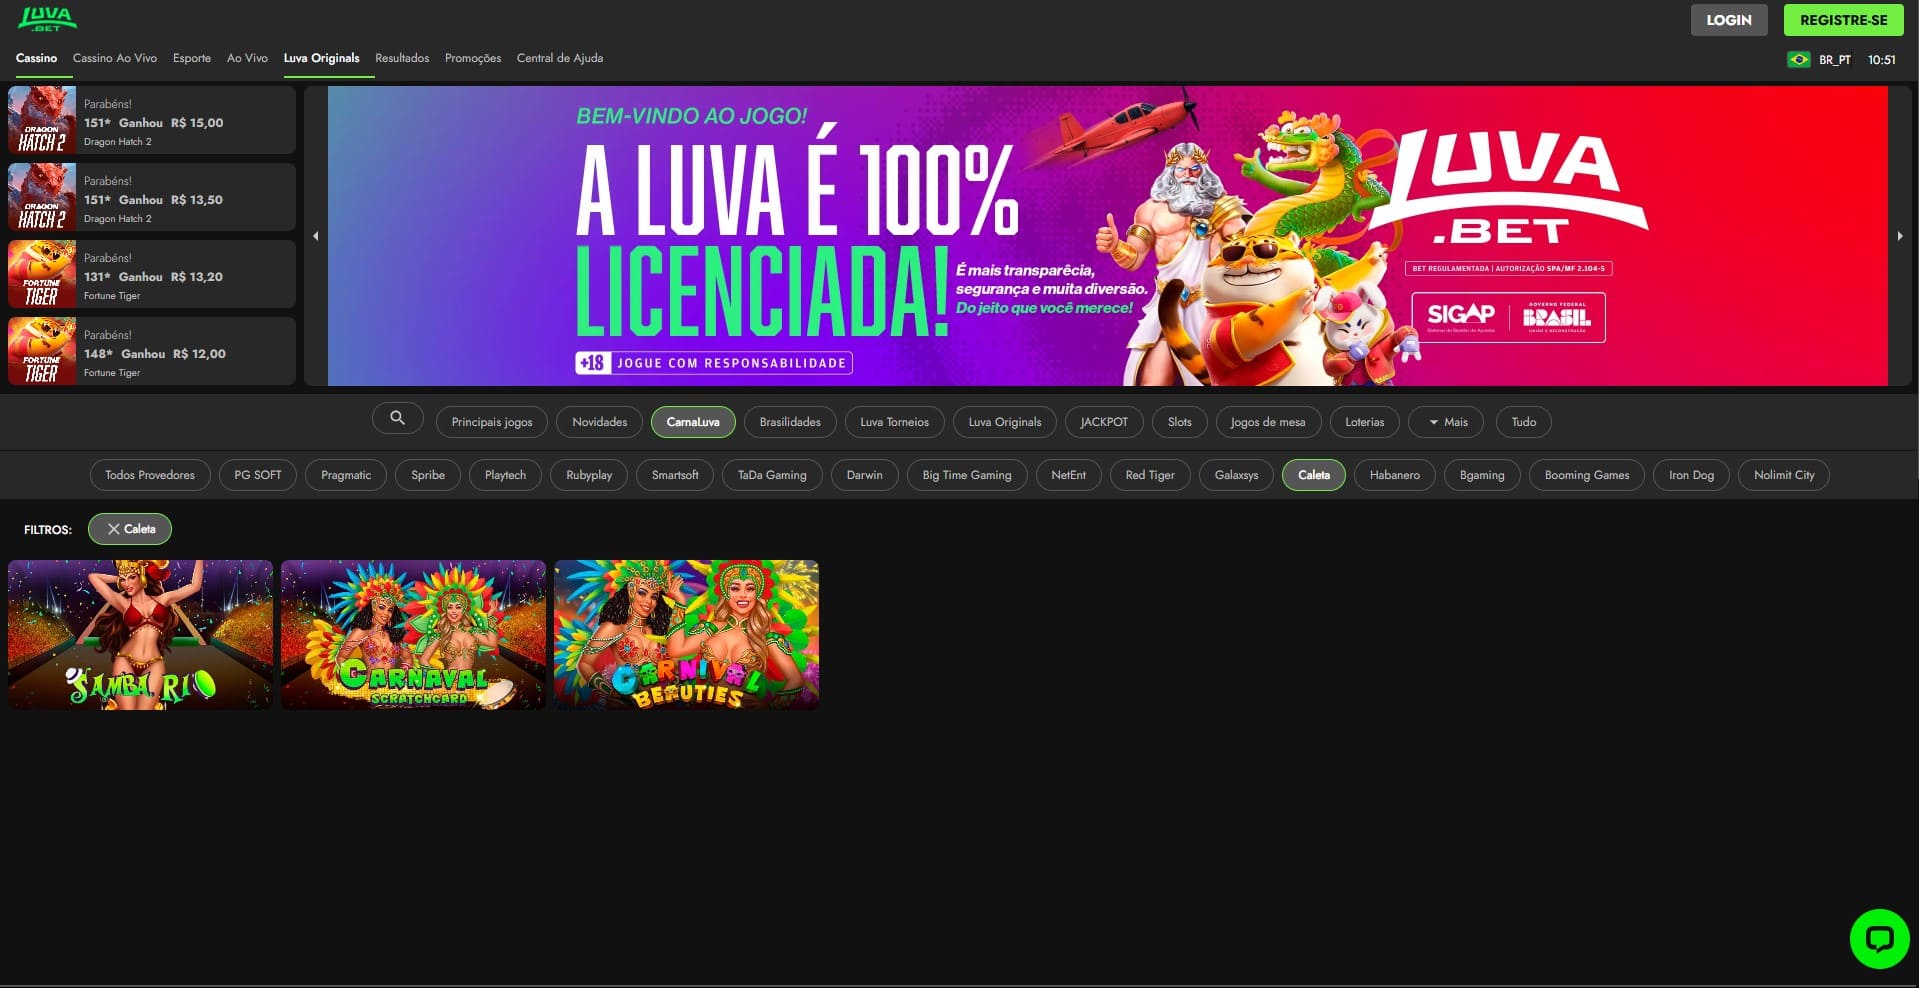Visit Central de Ajuda
This screenshot has width=1919, height=988.
[560, 58]
